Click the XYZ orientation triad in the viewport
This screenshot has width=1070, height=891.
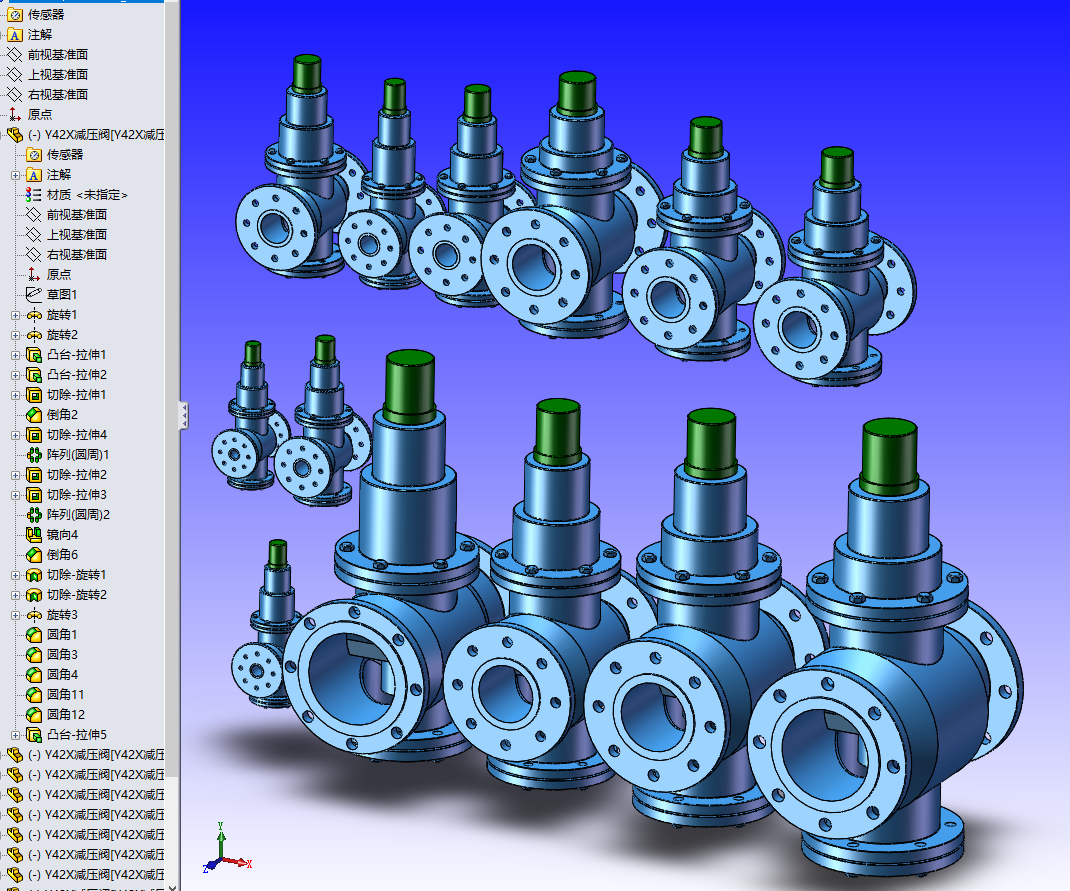point(227,849)
